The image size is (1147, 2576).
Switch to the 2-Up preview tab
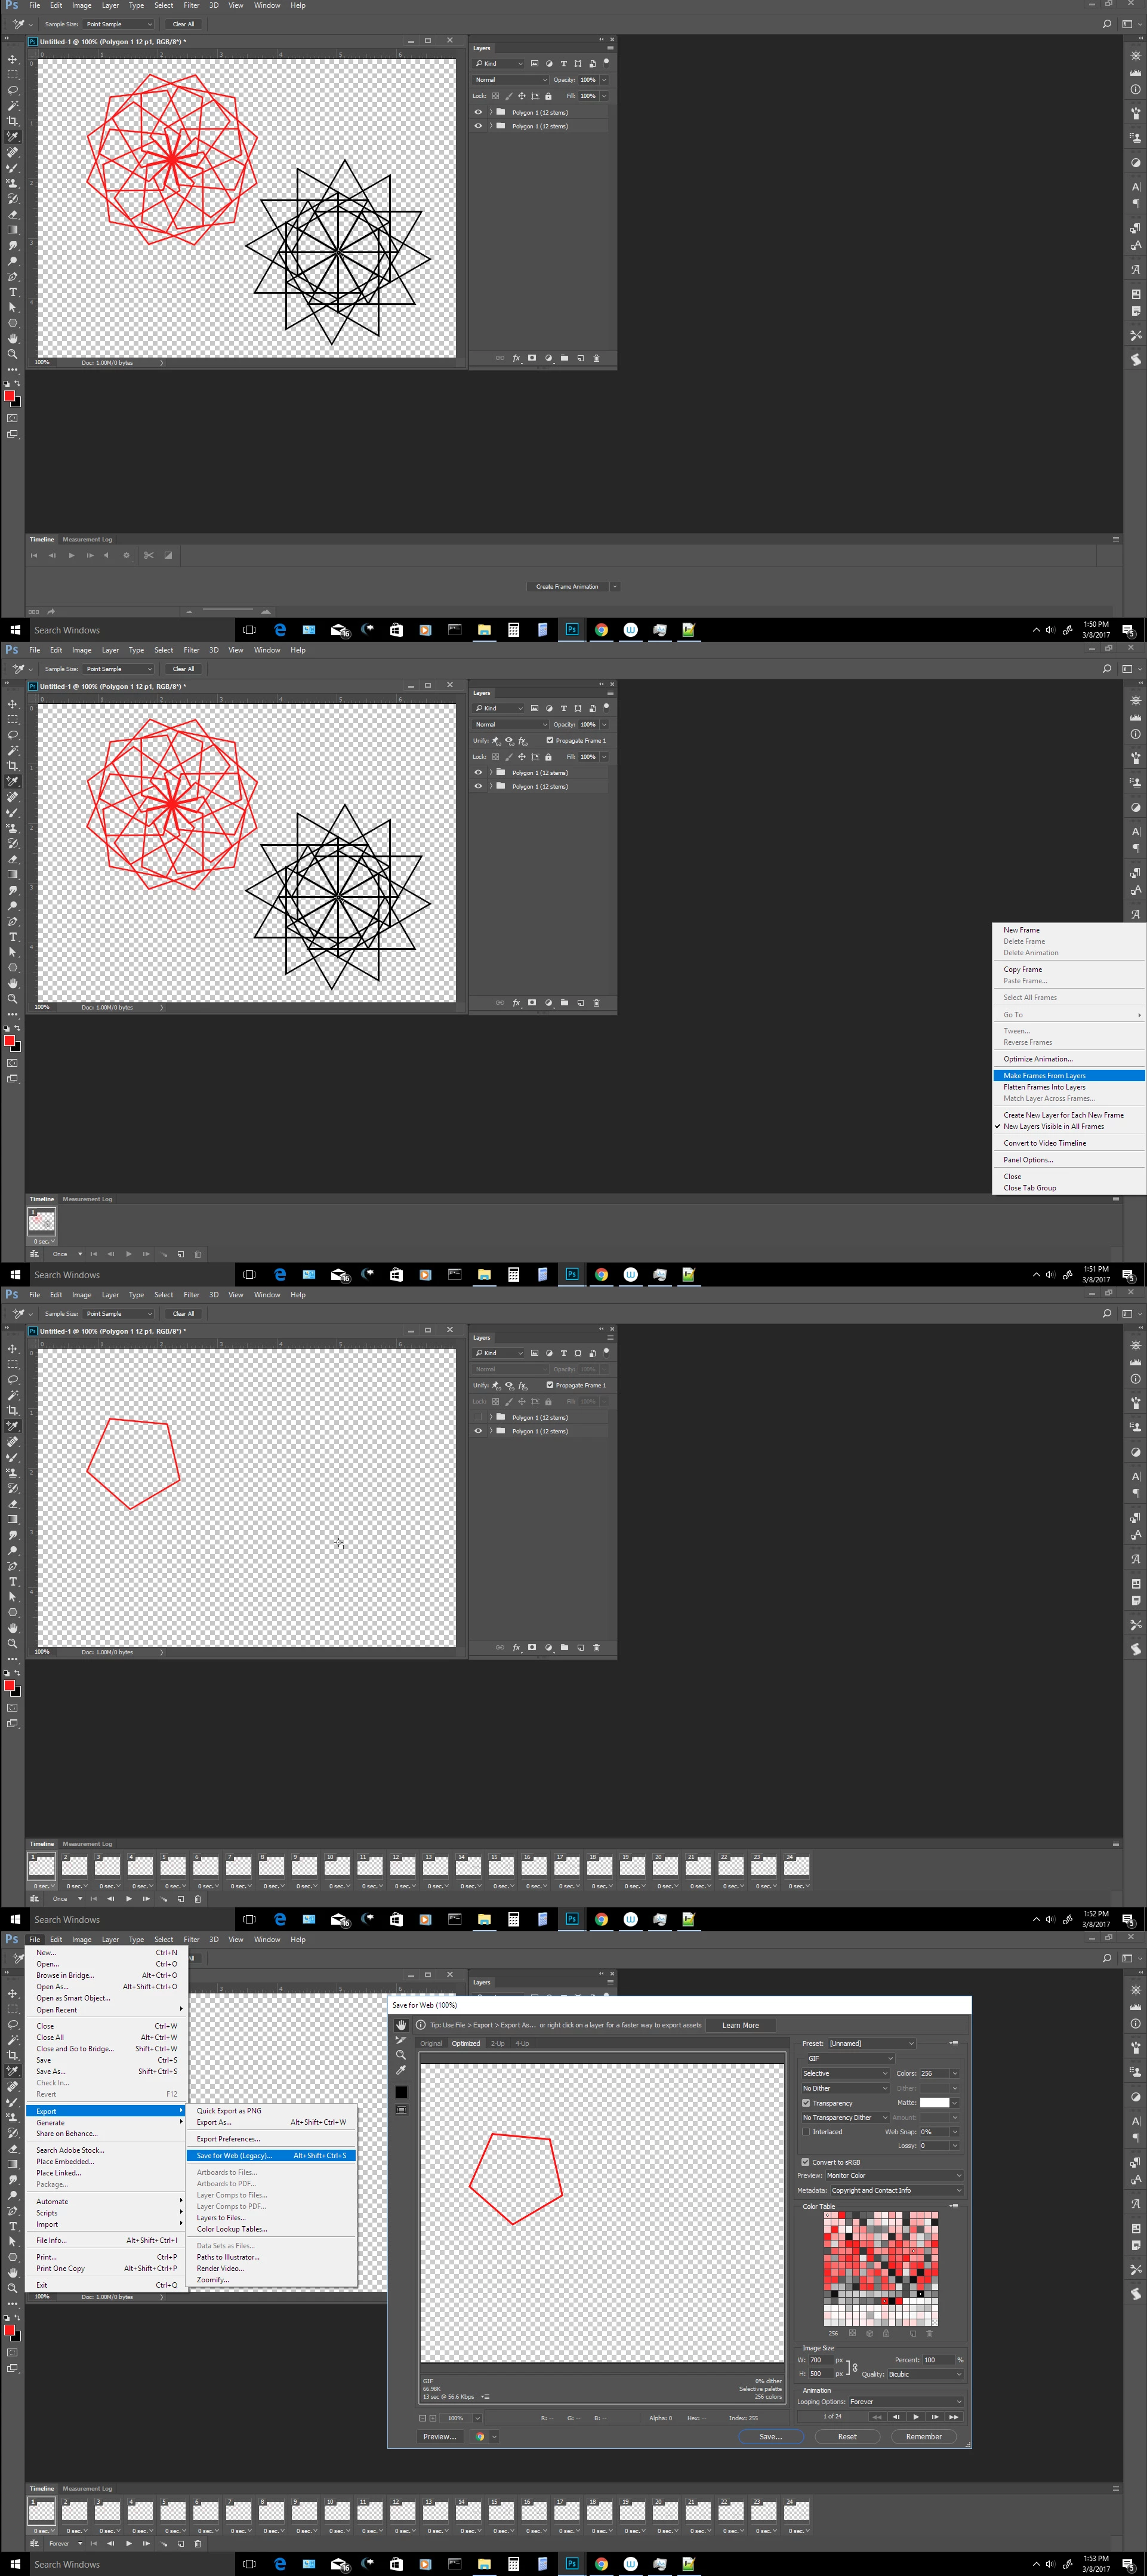pos(497,2043)
